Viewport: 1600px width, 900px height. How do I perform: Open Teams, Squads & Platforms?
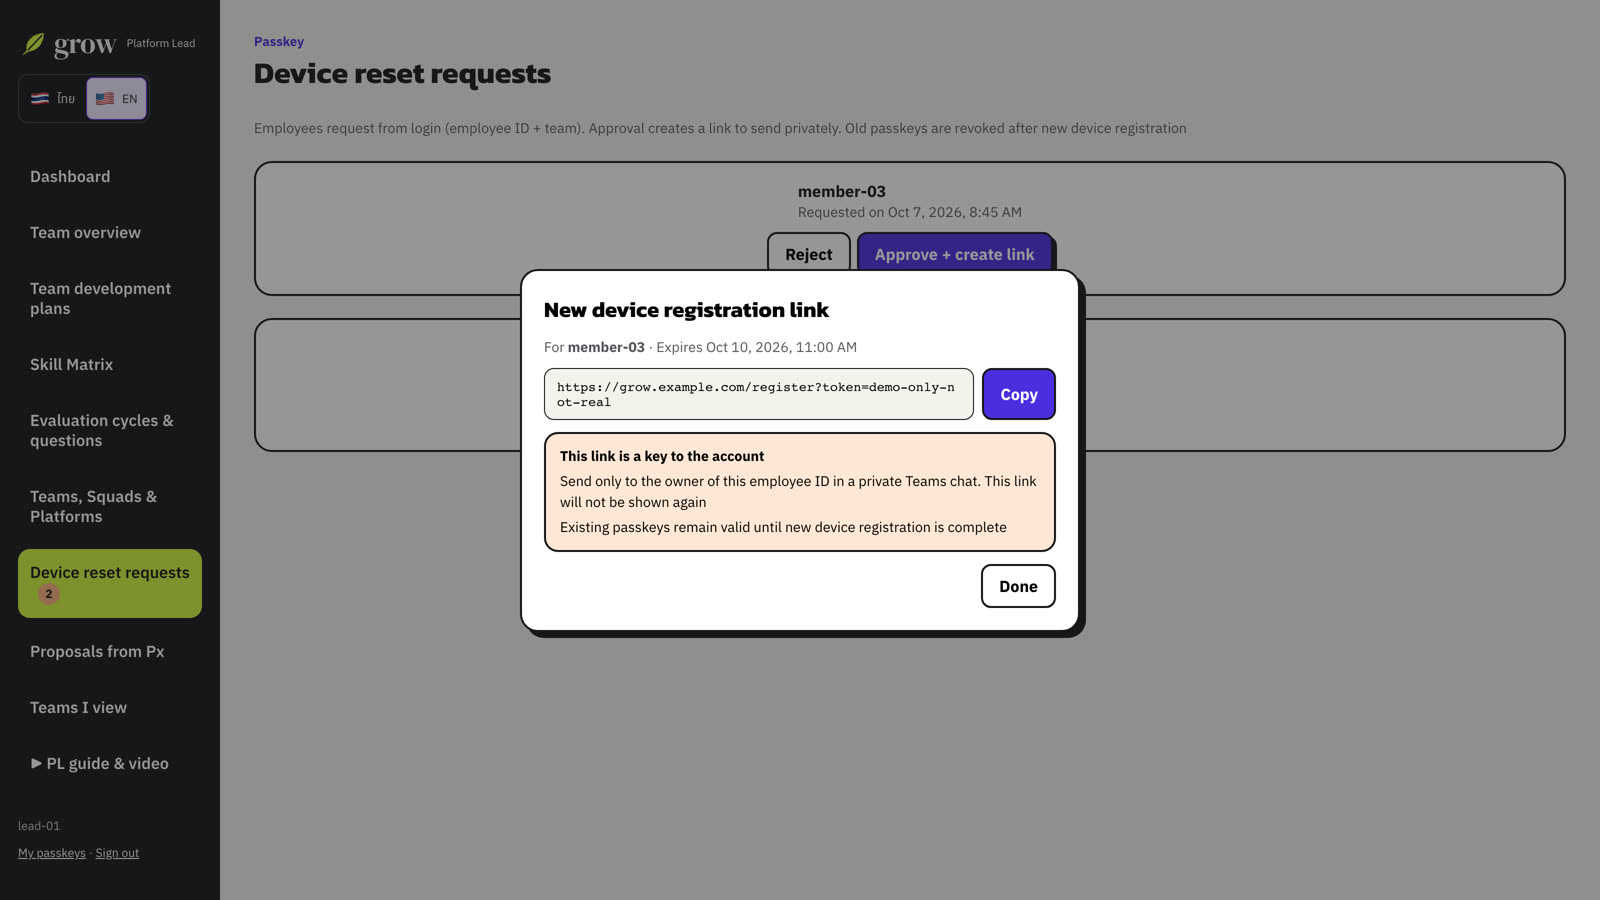coord(110,506)
